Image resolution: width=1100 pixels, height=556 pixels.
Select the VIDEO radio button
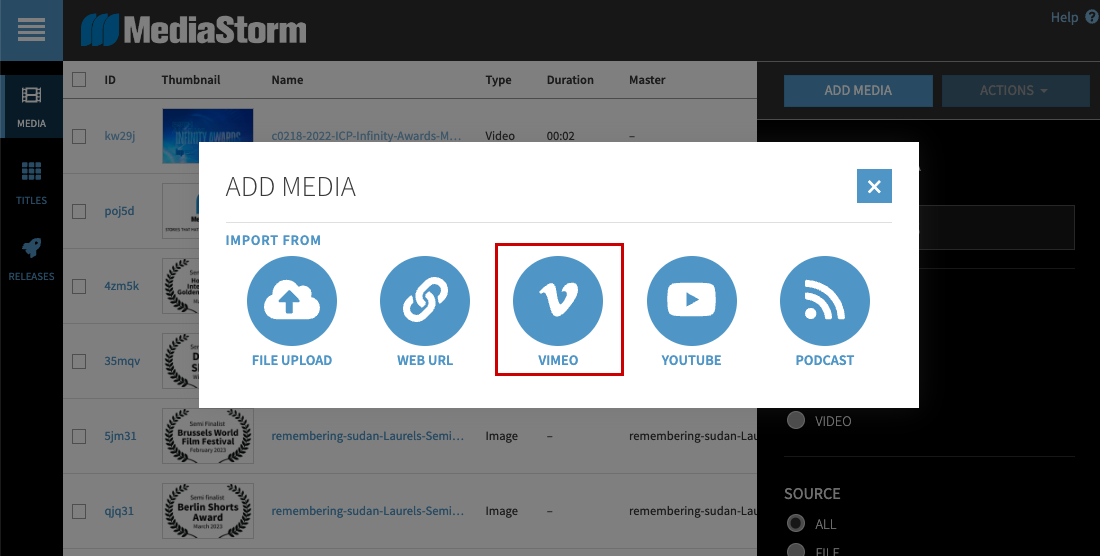click(796, 421)
